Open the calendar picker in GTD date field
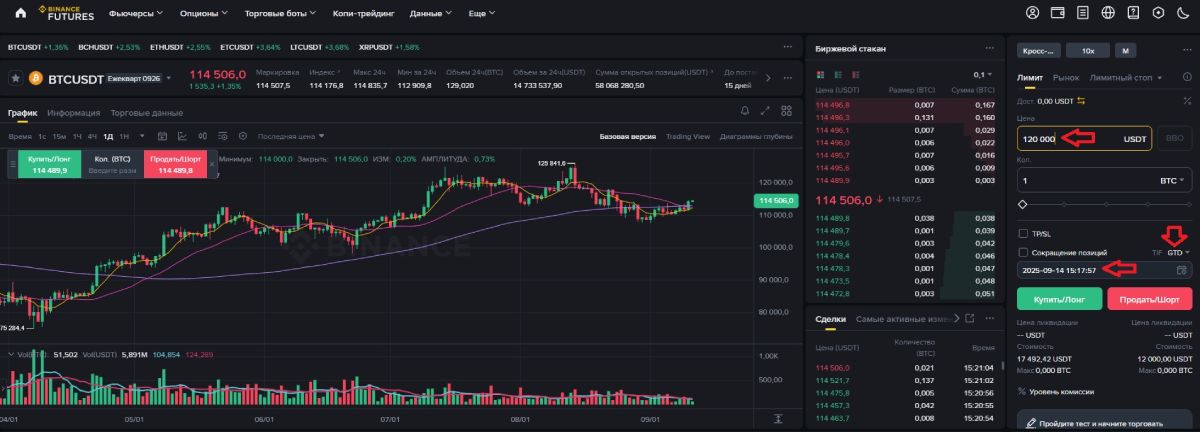This screenshot has width=1200, height=432. 1182,270
